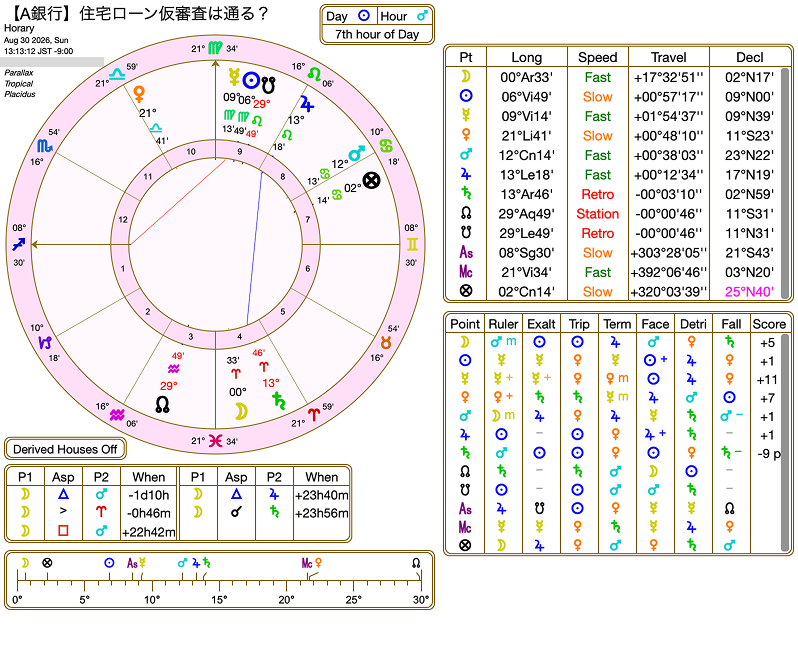Click the Moon marker on the degree strip
The width and height of the screenshot is (798, 649).
25,562
